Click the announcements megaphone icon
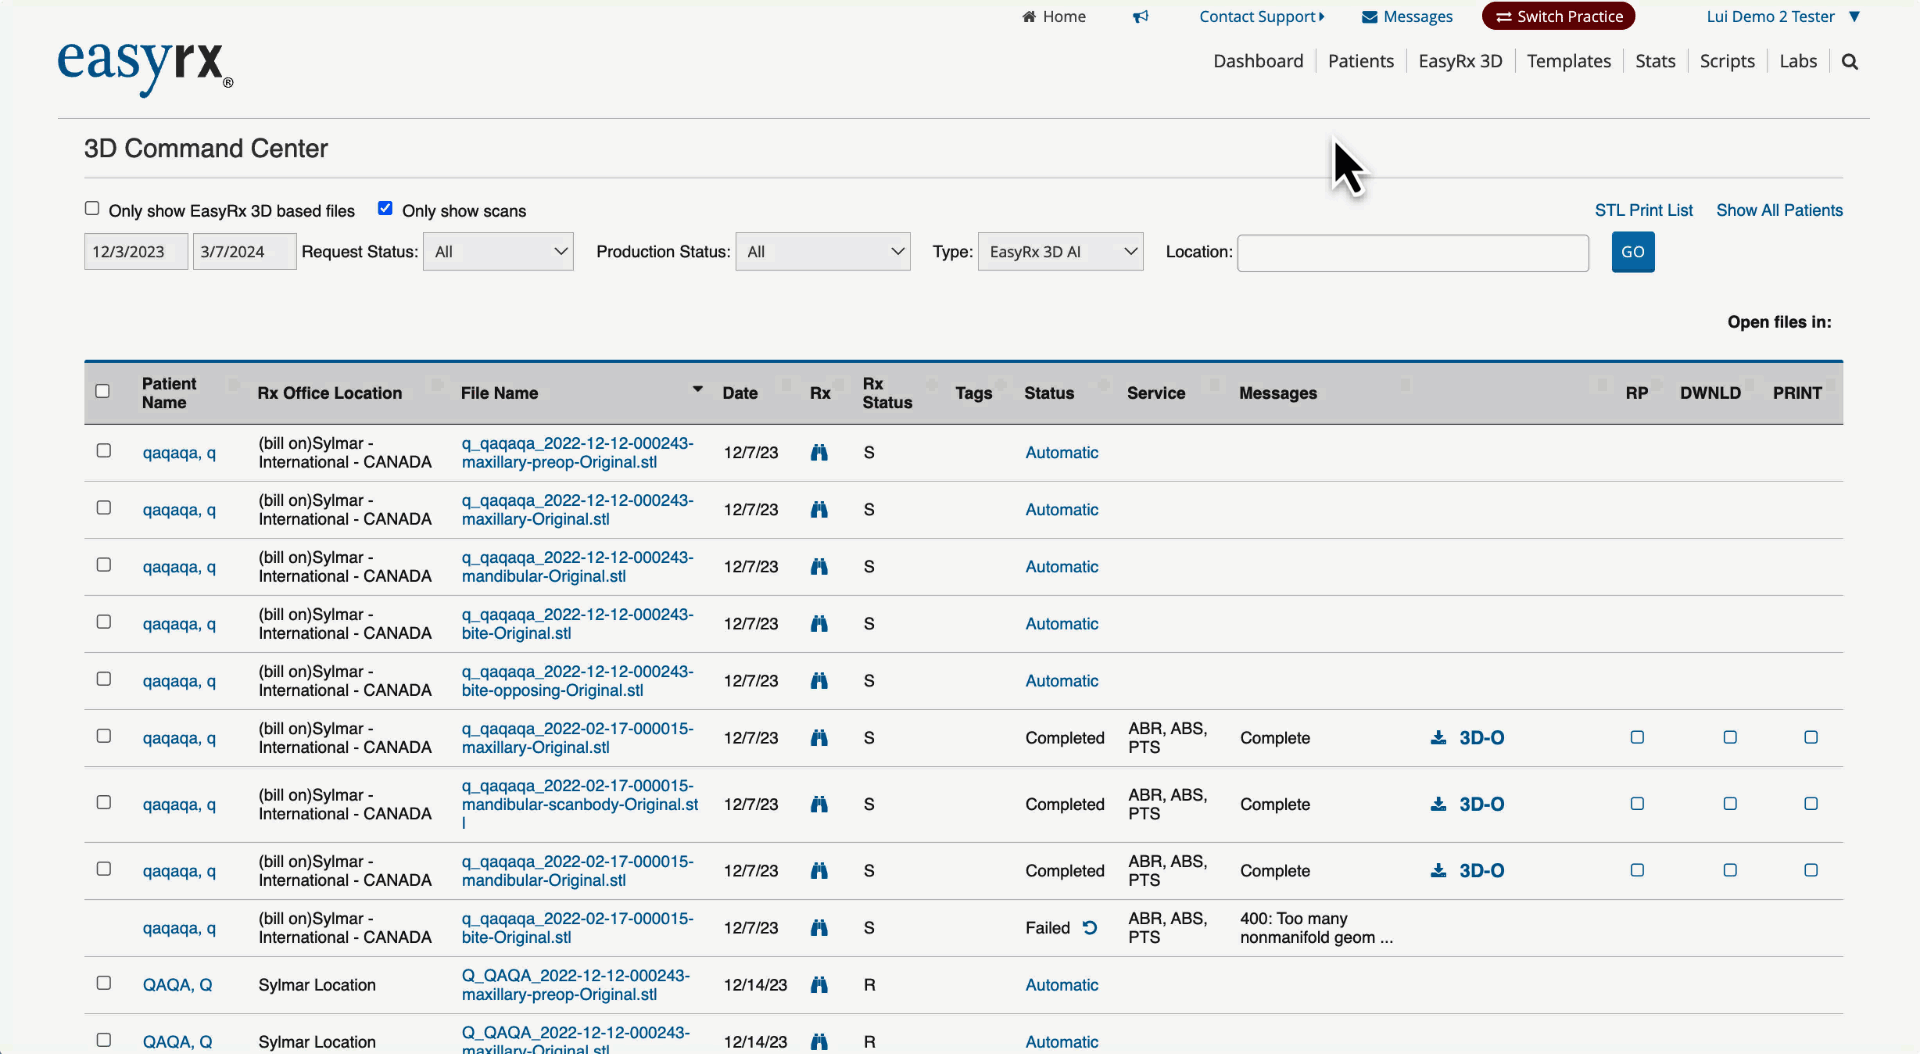1920x1054 pixels. coord(1141,17)
